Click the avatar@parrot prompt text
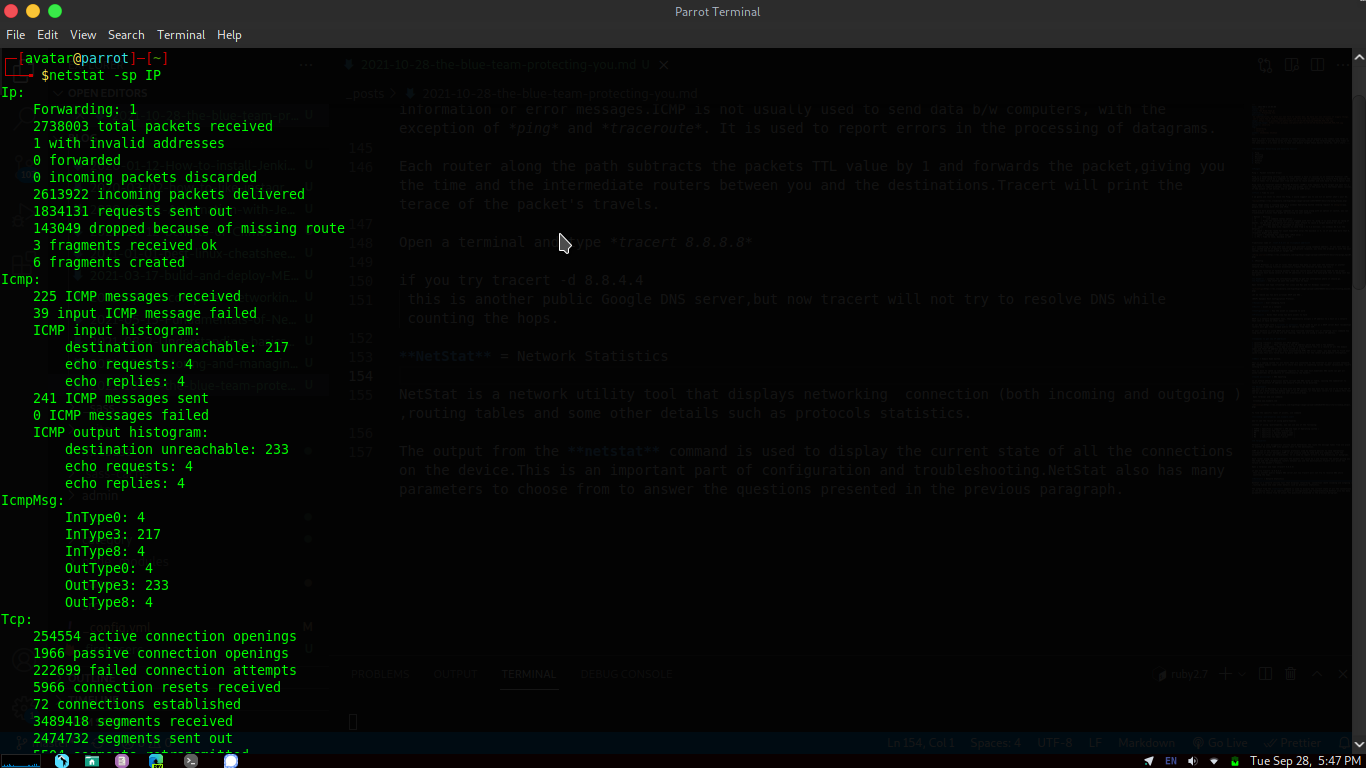This screenshot has height=768, width=1366. pos(78,59)
